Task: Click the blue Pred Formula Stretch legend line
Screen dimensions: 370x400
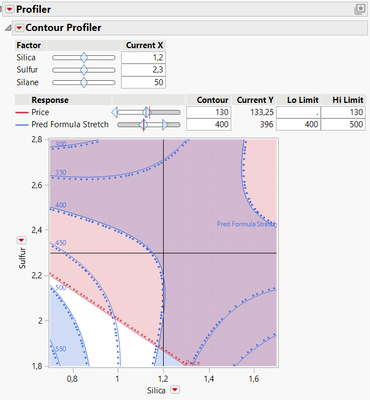Action: (x=22, y=125)
